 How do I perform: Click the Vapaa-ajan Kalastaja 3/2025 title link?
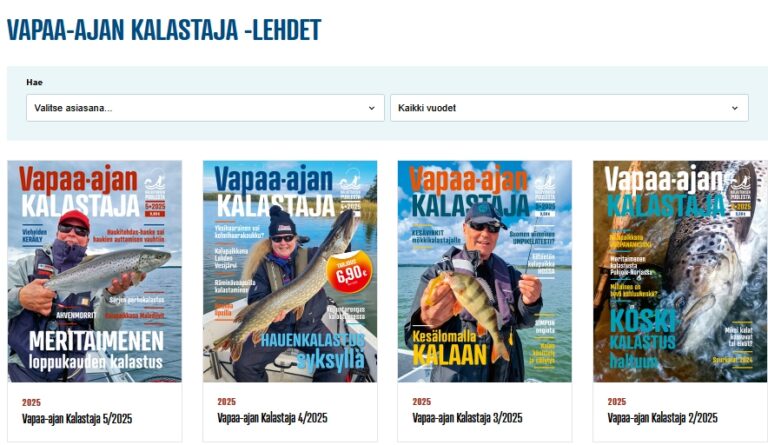467,418
